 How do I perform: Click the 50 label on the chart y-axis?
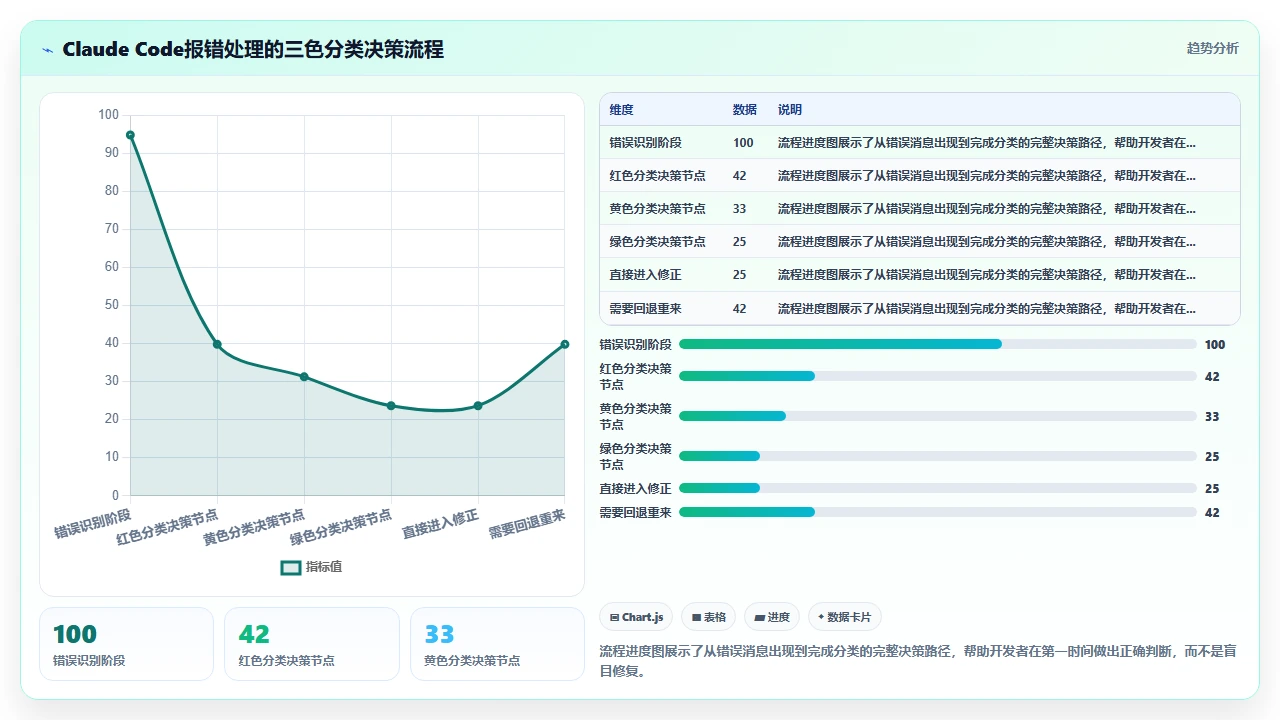coord(111,305)
